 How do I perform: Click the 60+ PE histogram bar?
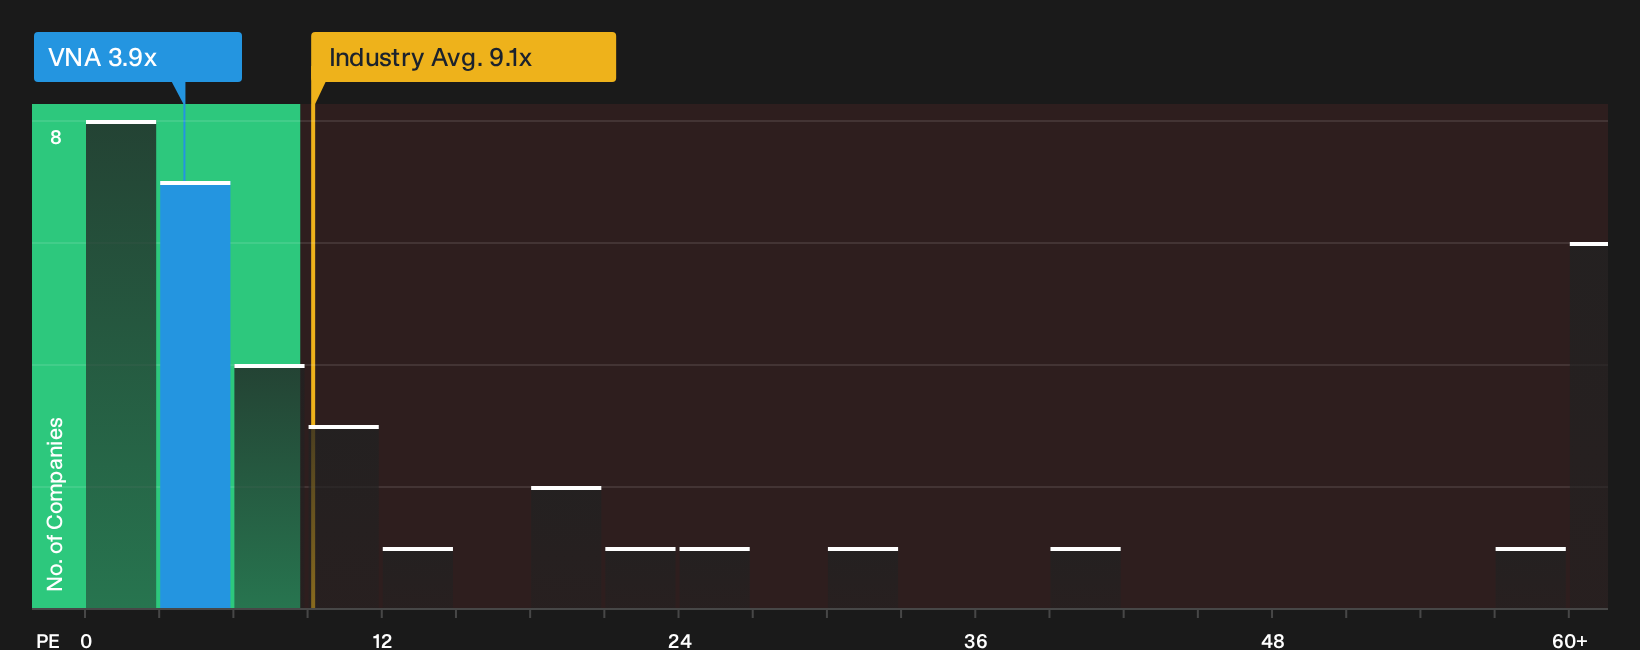click(1589, 426)
